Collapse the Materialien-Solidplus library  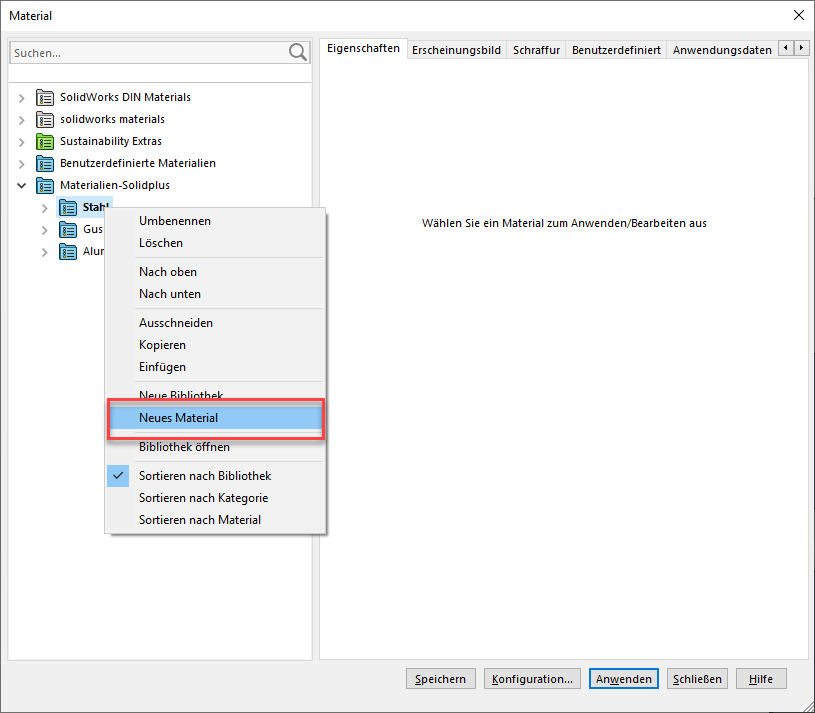22,186
